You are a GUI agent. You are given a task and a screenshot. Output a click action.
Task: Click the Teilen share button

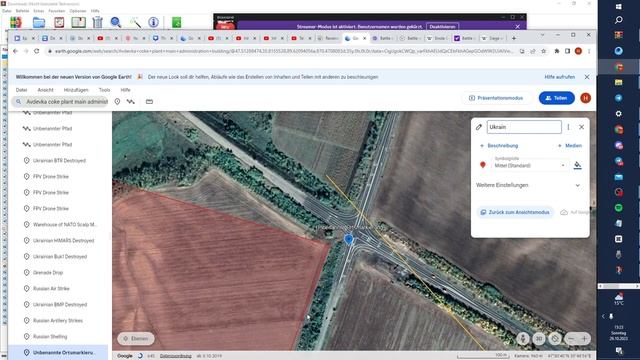(x=557, y=98)
